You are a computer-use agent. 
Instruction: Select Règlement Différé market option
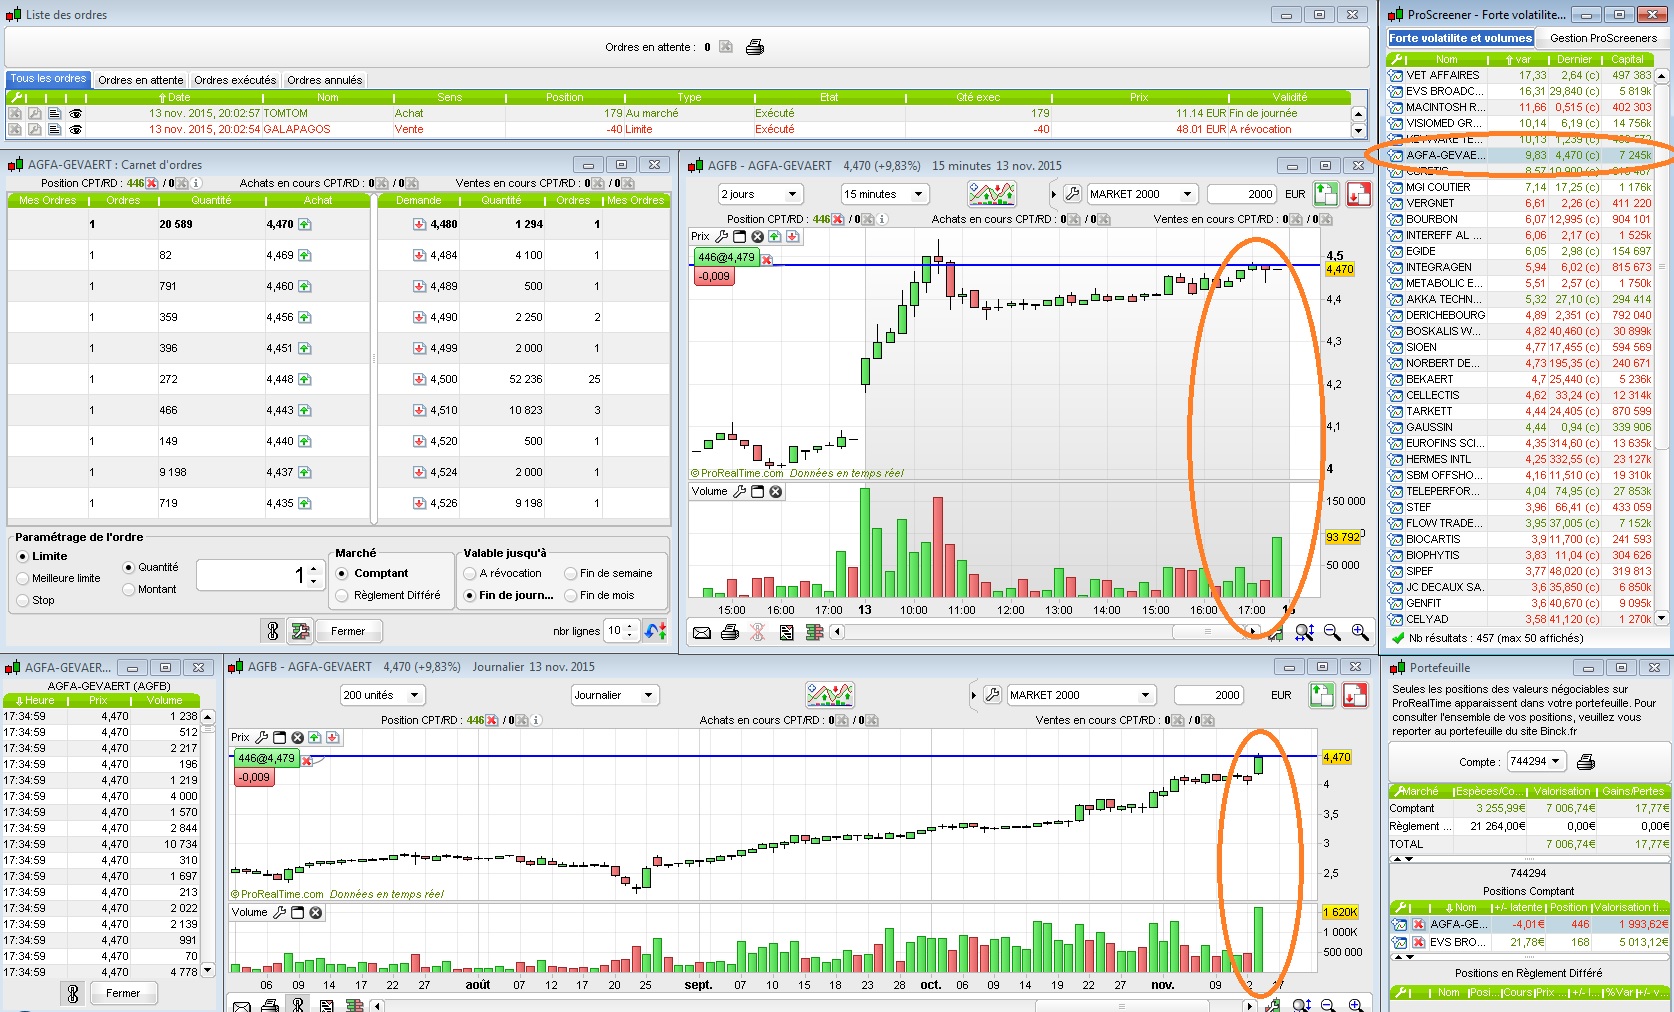342,595
